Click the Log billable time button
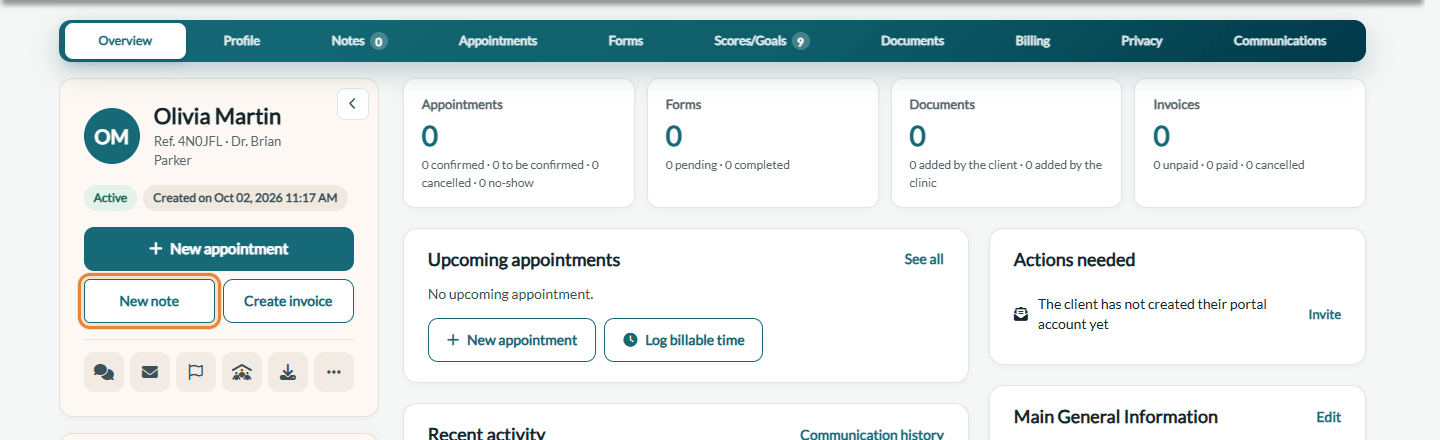The height and width of the screenshot is (440, 1440). click(x=683, y=340)
